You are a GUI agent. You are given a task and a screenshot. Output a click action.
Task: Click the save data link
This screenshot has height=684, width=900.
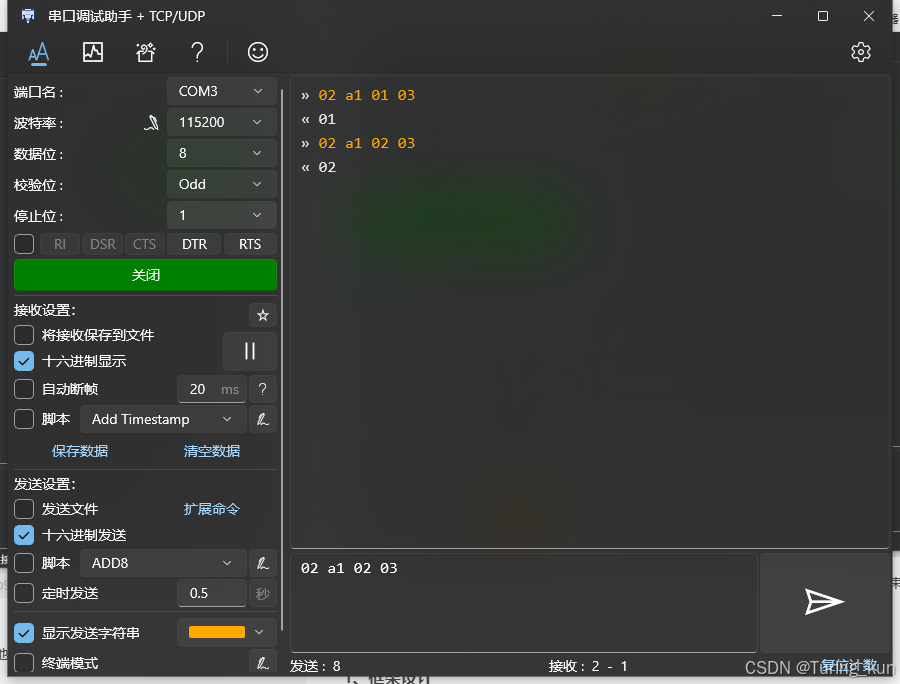[80, 451]
